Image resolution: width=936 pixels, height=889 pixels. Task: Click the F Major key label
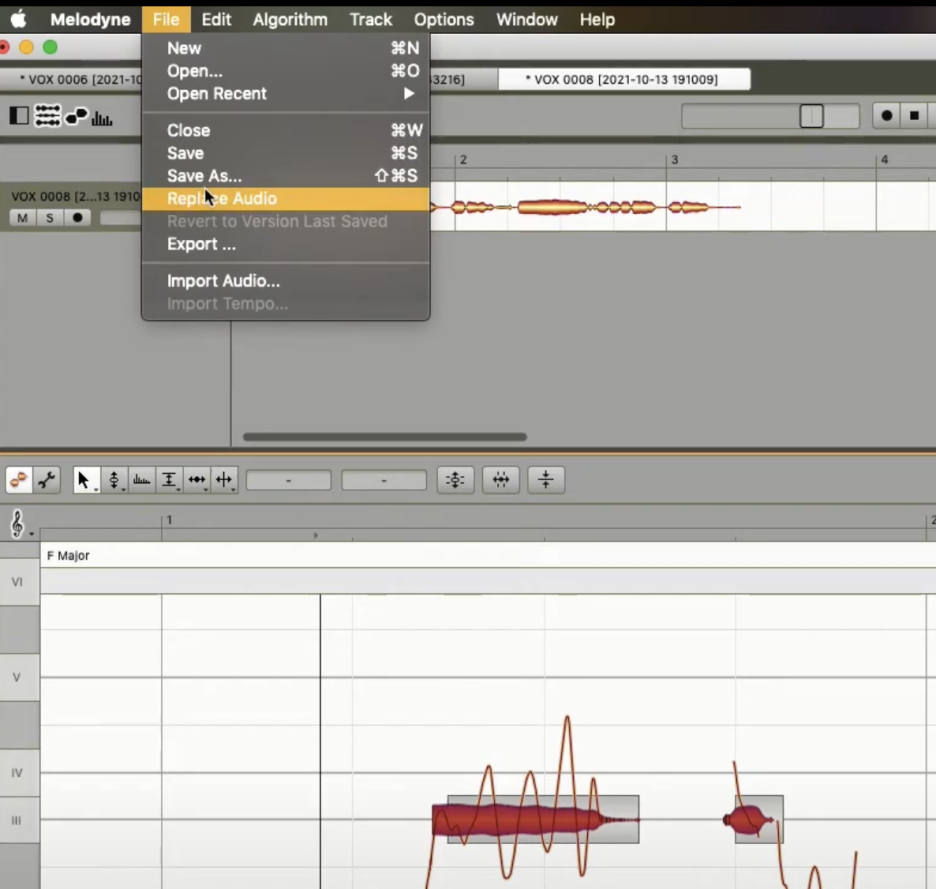click(68, 556)
